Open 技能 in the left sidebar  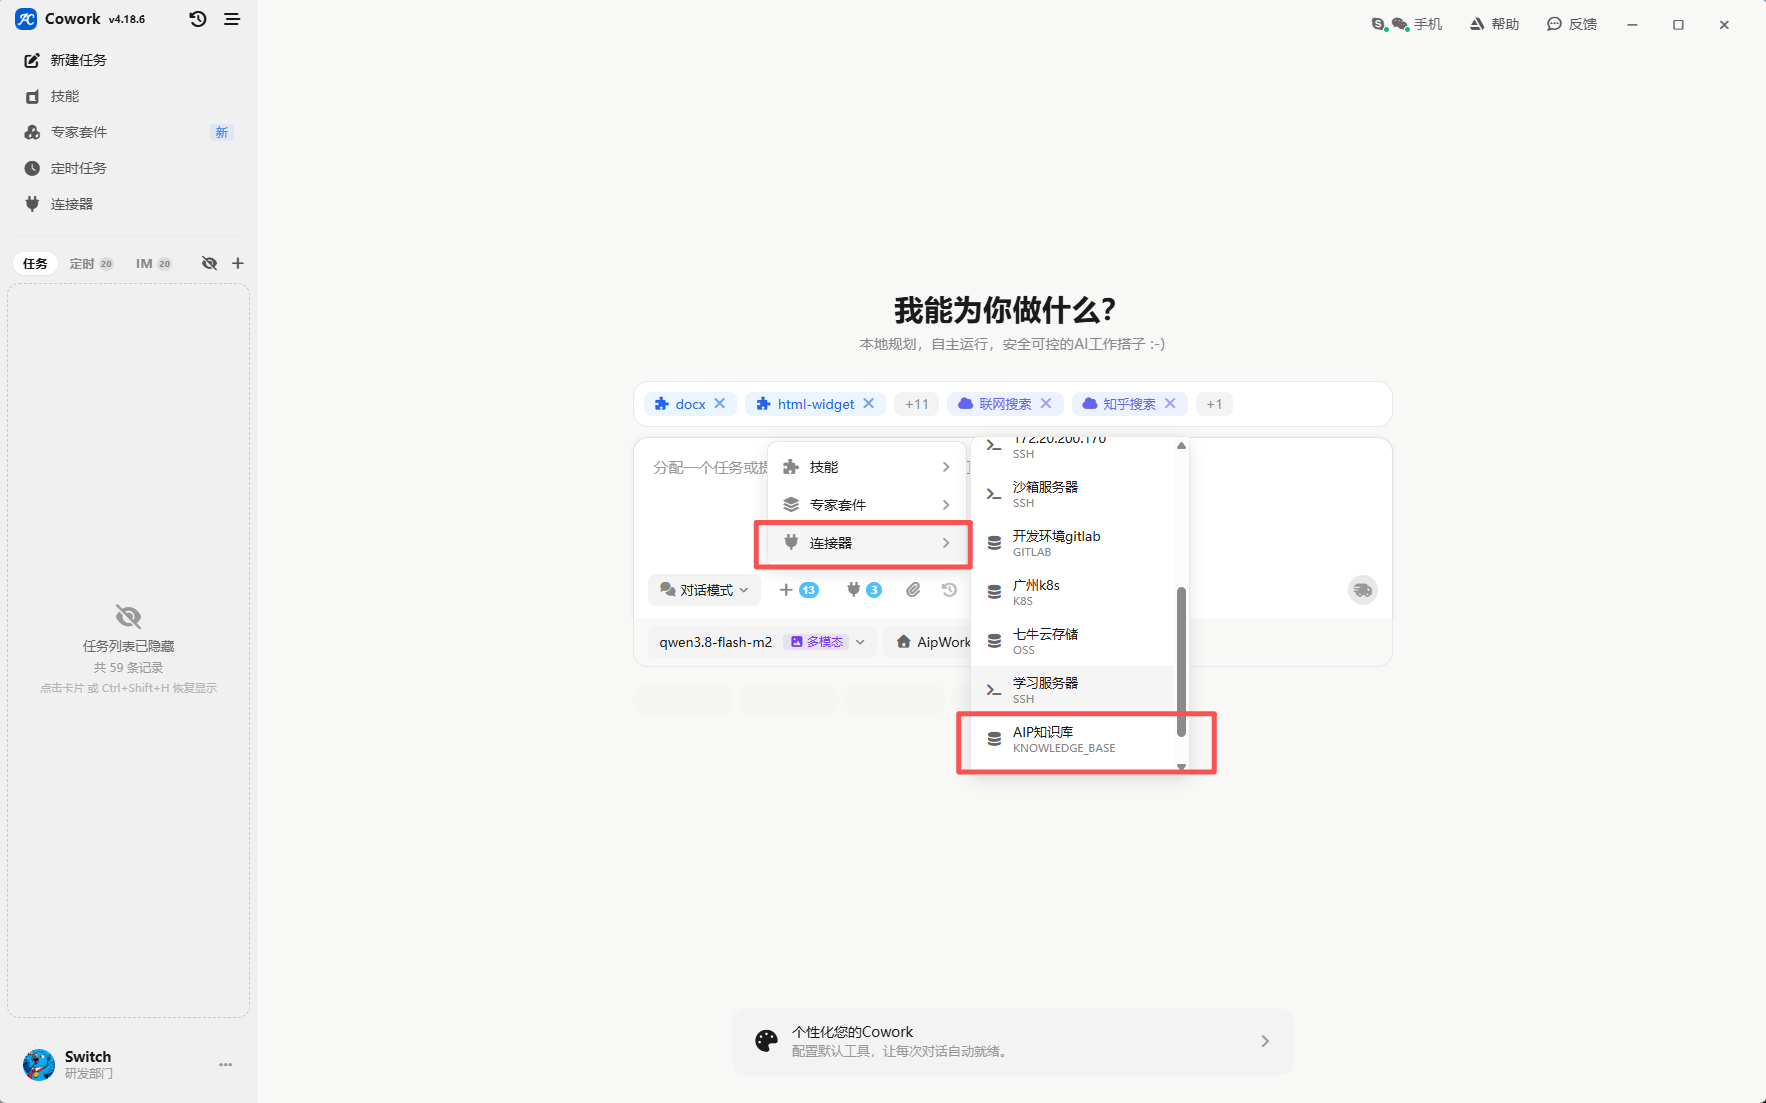[x=128, y=96]
